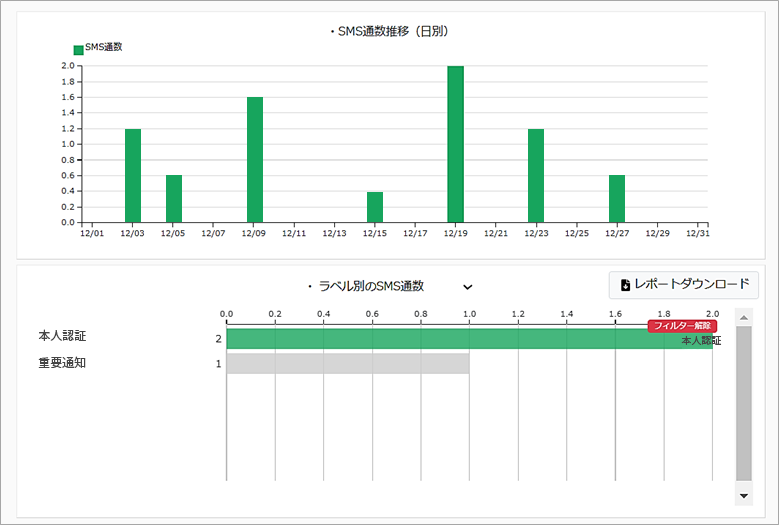Click the bar for 12/09

[x=255, y=159]
